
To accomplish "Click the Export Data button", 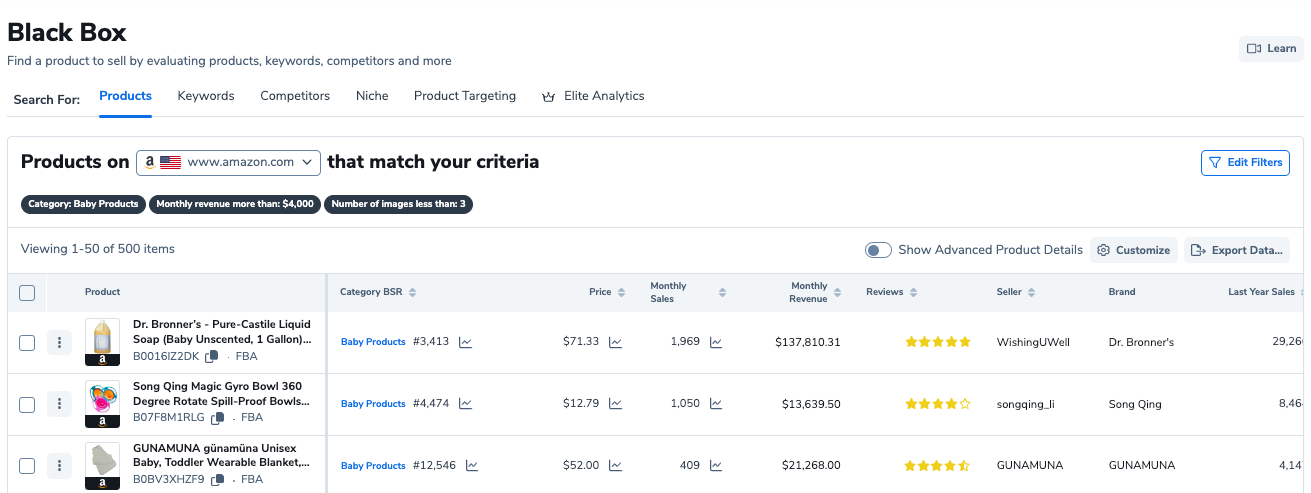I will (x=1237, y=250).
